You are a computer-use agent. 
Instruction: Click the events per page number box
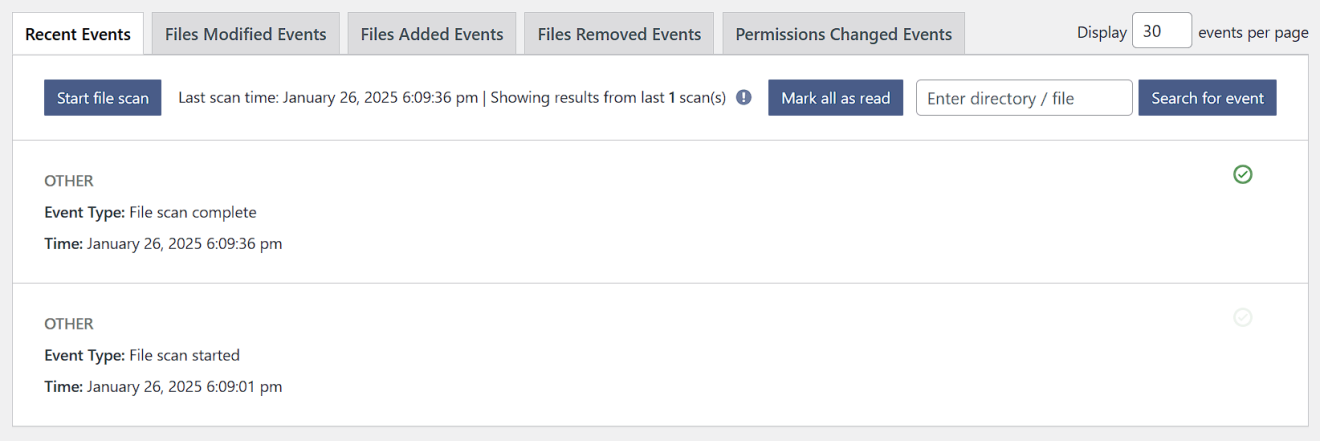(1162, 30)
